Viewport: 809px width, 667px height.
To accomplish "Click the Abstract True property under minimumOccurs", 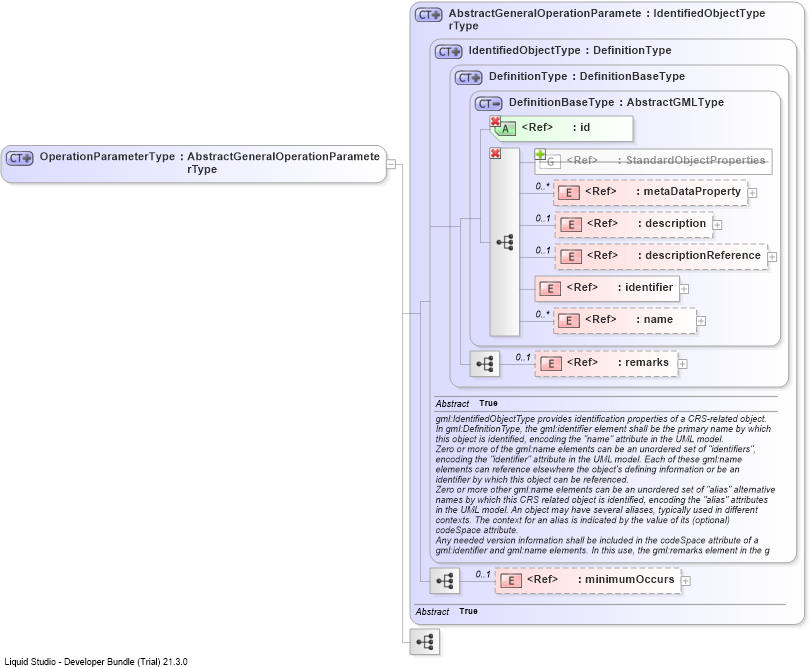I will [x=447, y=611].
